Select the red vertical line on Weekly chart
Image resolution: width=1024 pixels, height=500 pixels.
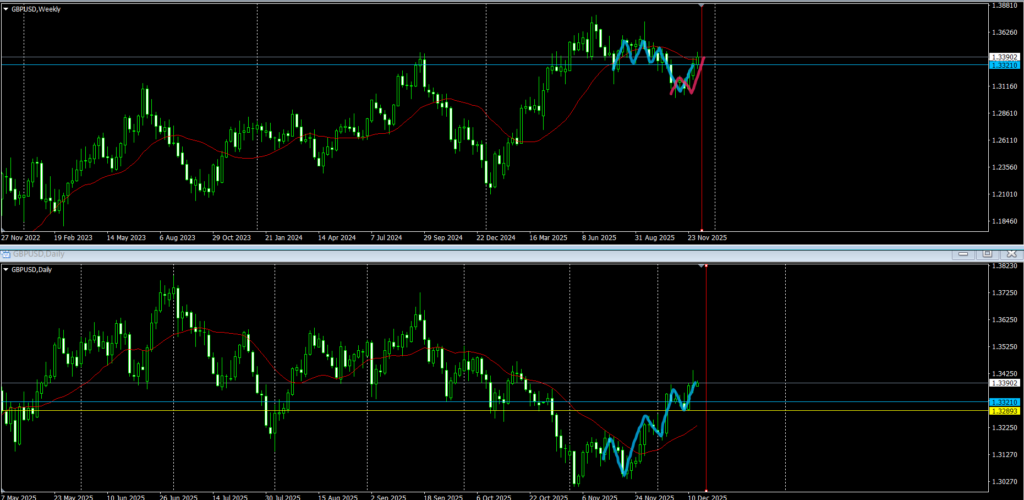tap(702, 150)
